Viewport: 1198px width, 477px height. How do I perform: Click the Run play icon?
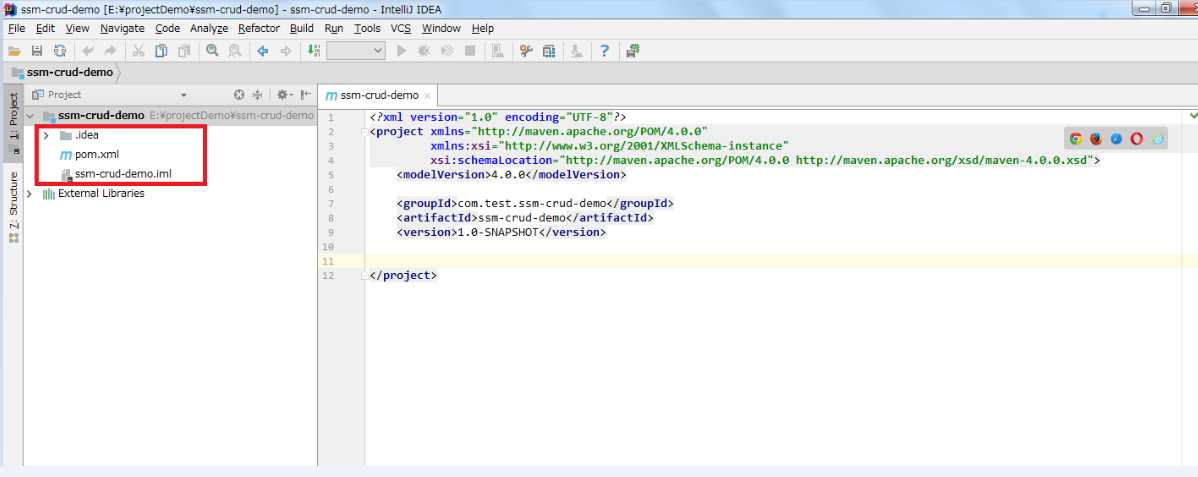tap(401, 51)
